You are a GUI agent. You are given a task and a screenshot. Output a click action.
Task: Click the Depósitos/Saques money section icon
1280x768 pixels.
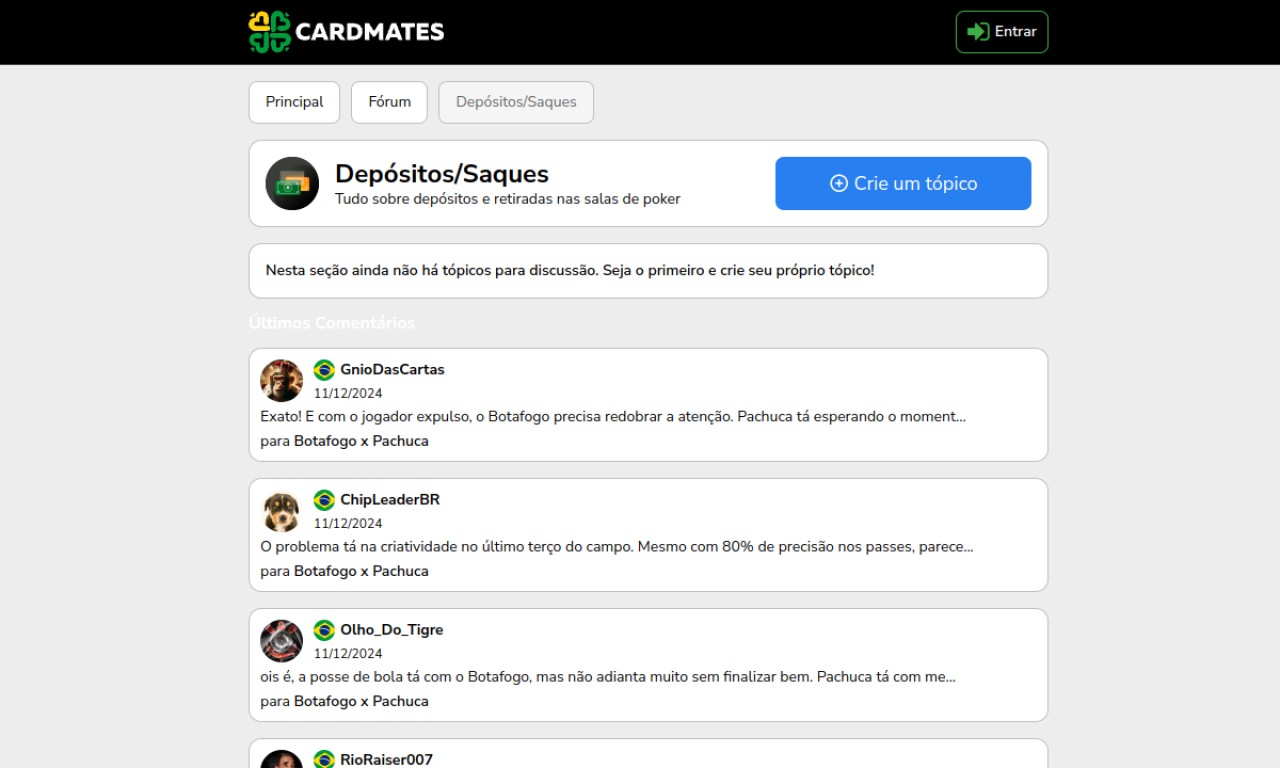click(292, 184)
